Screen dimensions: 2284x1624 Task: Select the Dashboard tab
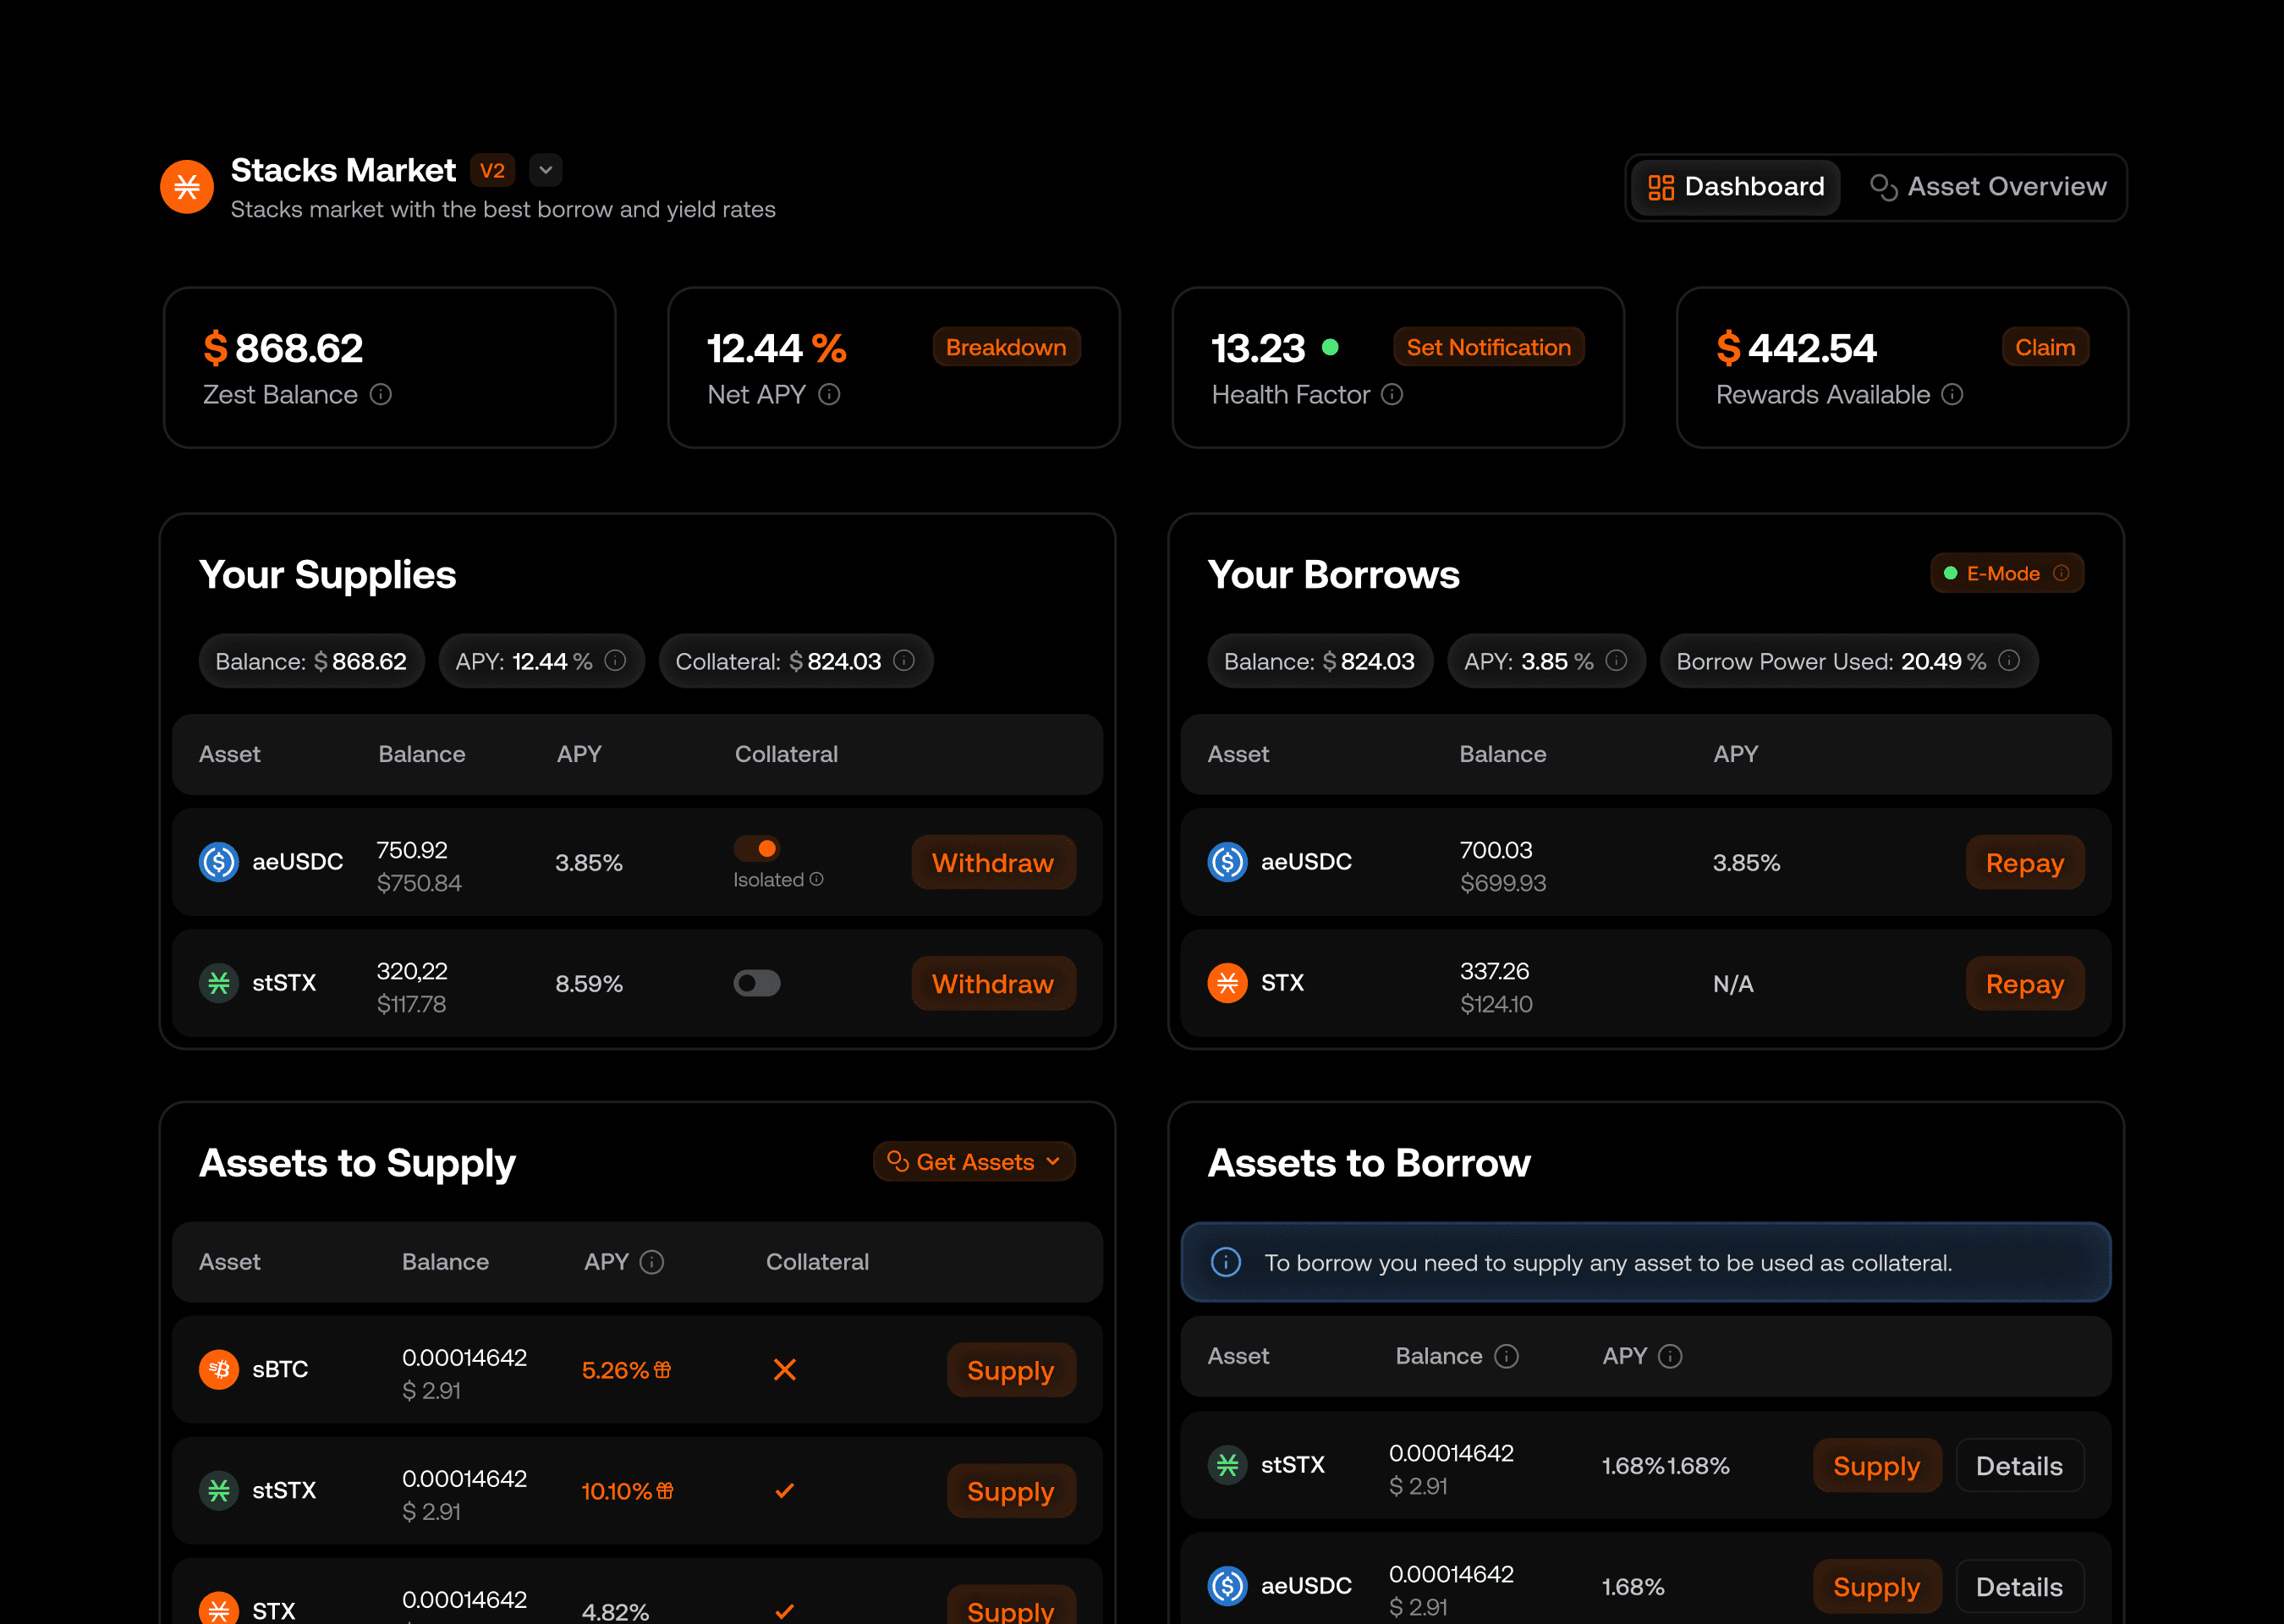1736,187
